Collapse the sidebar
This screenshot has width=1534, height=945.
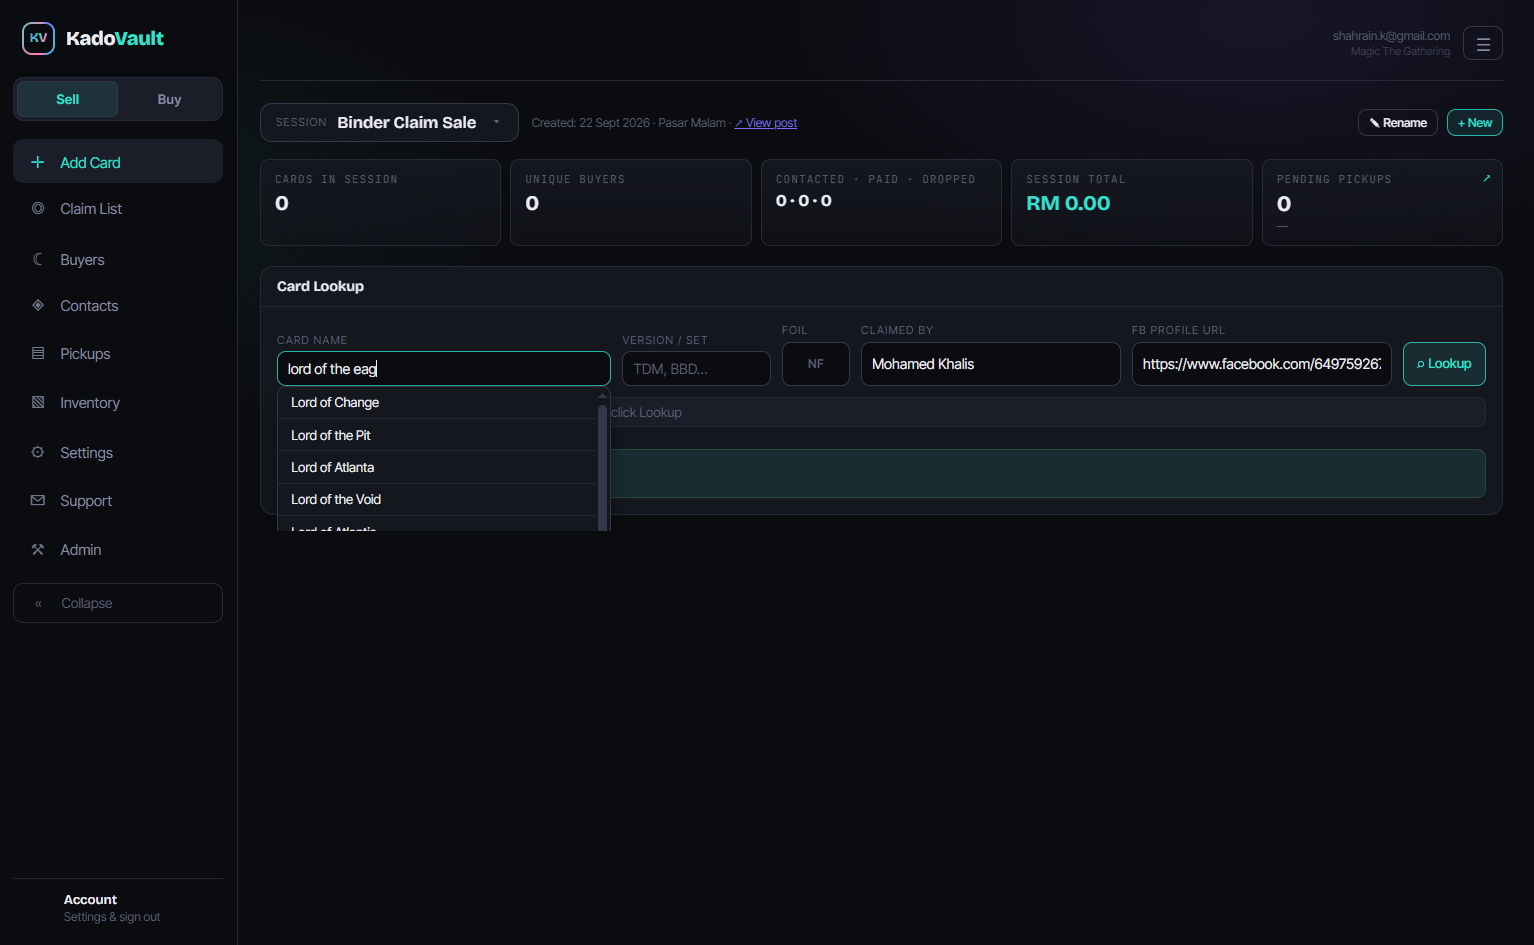click(118, 603)
